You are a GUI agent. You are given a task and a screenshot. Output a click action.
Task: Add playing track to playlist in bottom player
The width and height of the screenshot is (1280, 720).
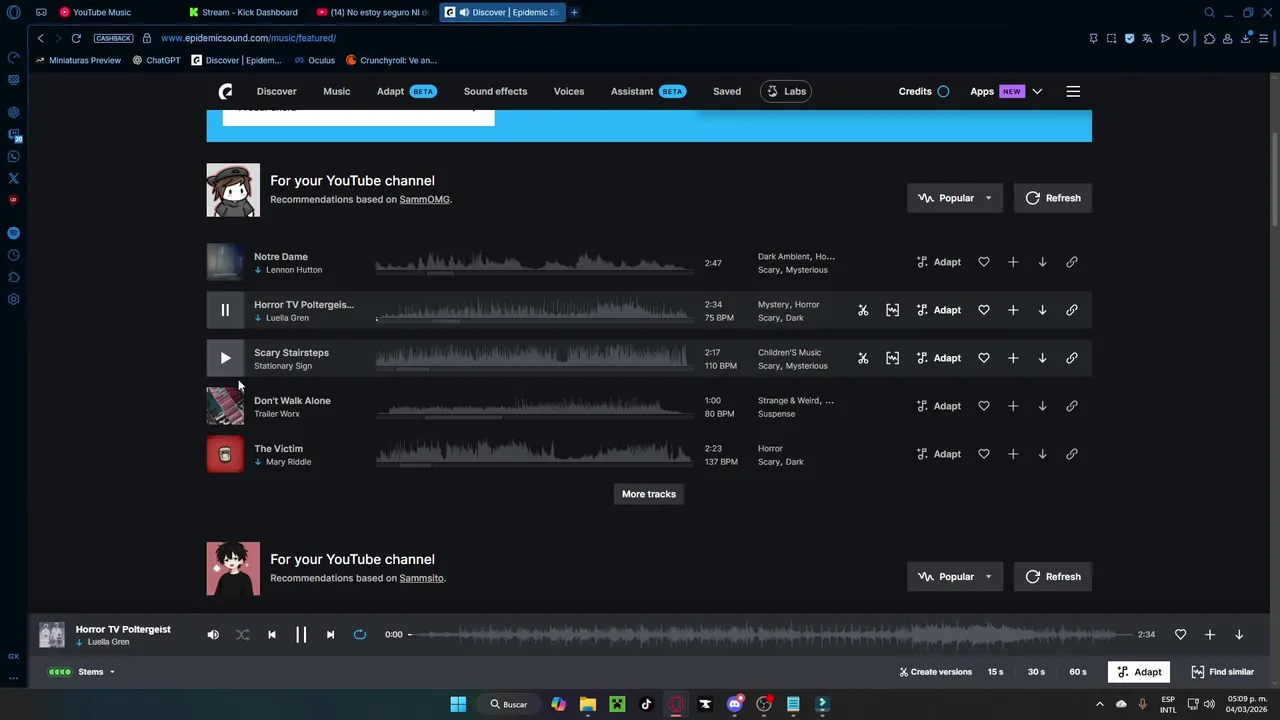tap(1210, 634)
